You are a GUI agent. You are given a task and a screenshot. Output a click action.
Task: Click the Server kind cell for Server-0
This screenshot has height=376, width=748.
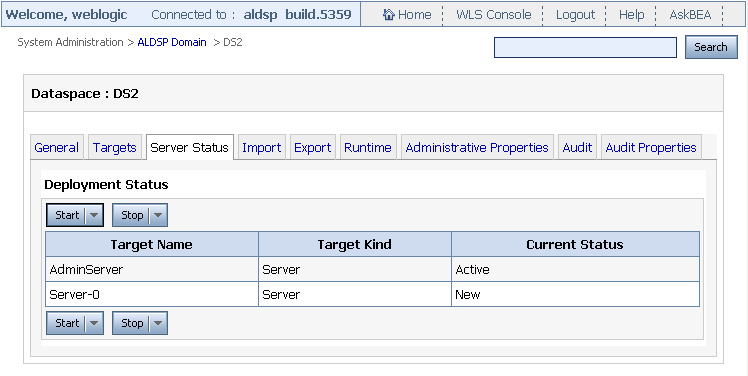point(355,294)
